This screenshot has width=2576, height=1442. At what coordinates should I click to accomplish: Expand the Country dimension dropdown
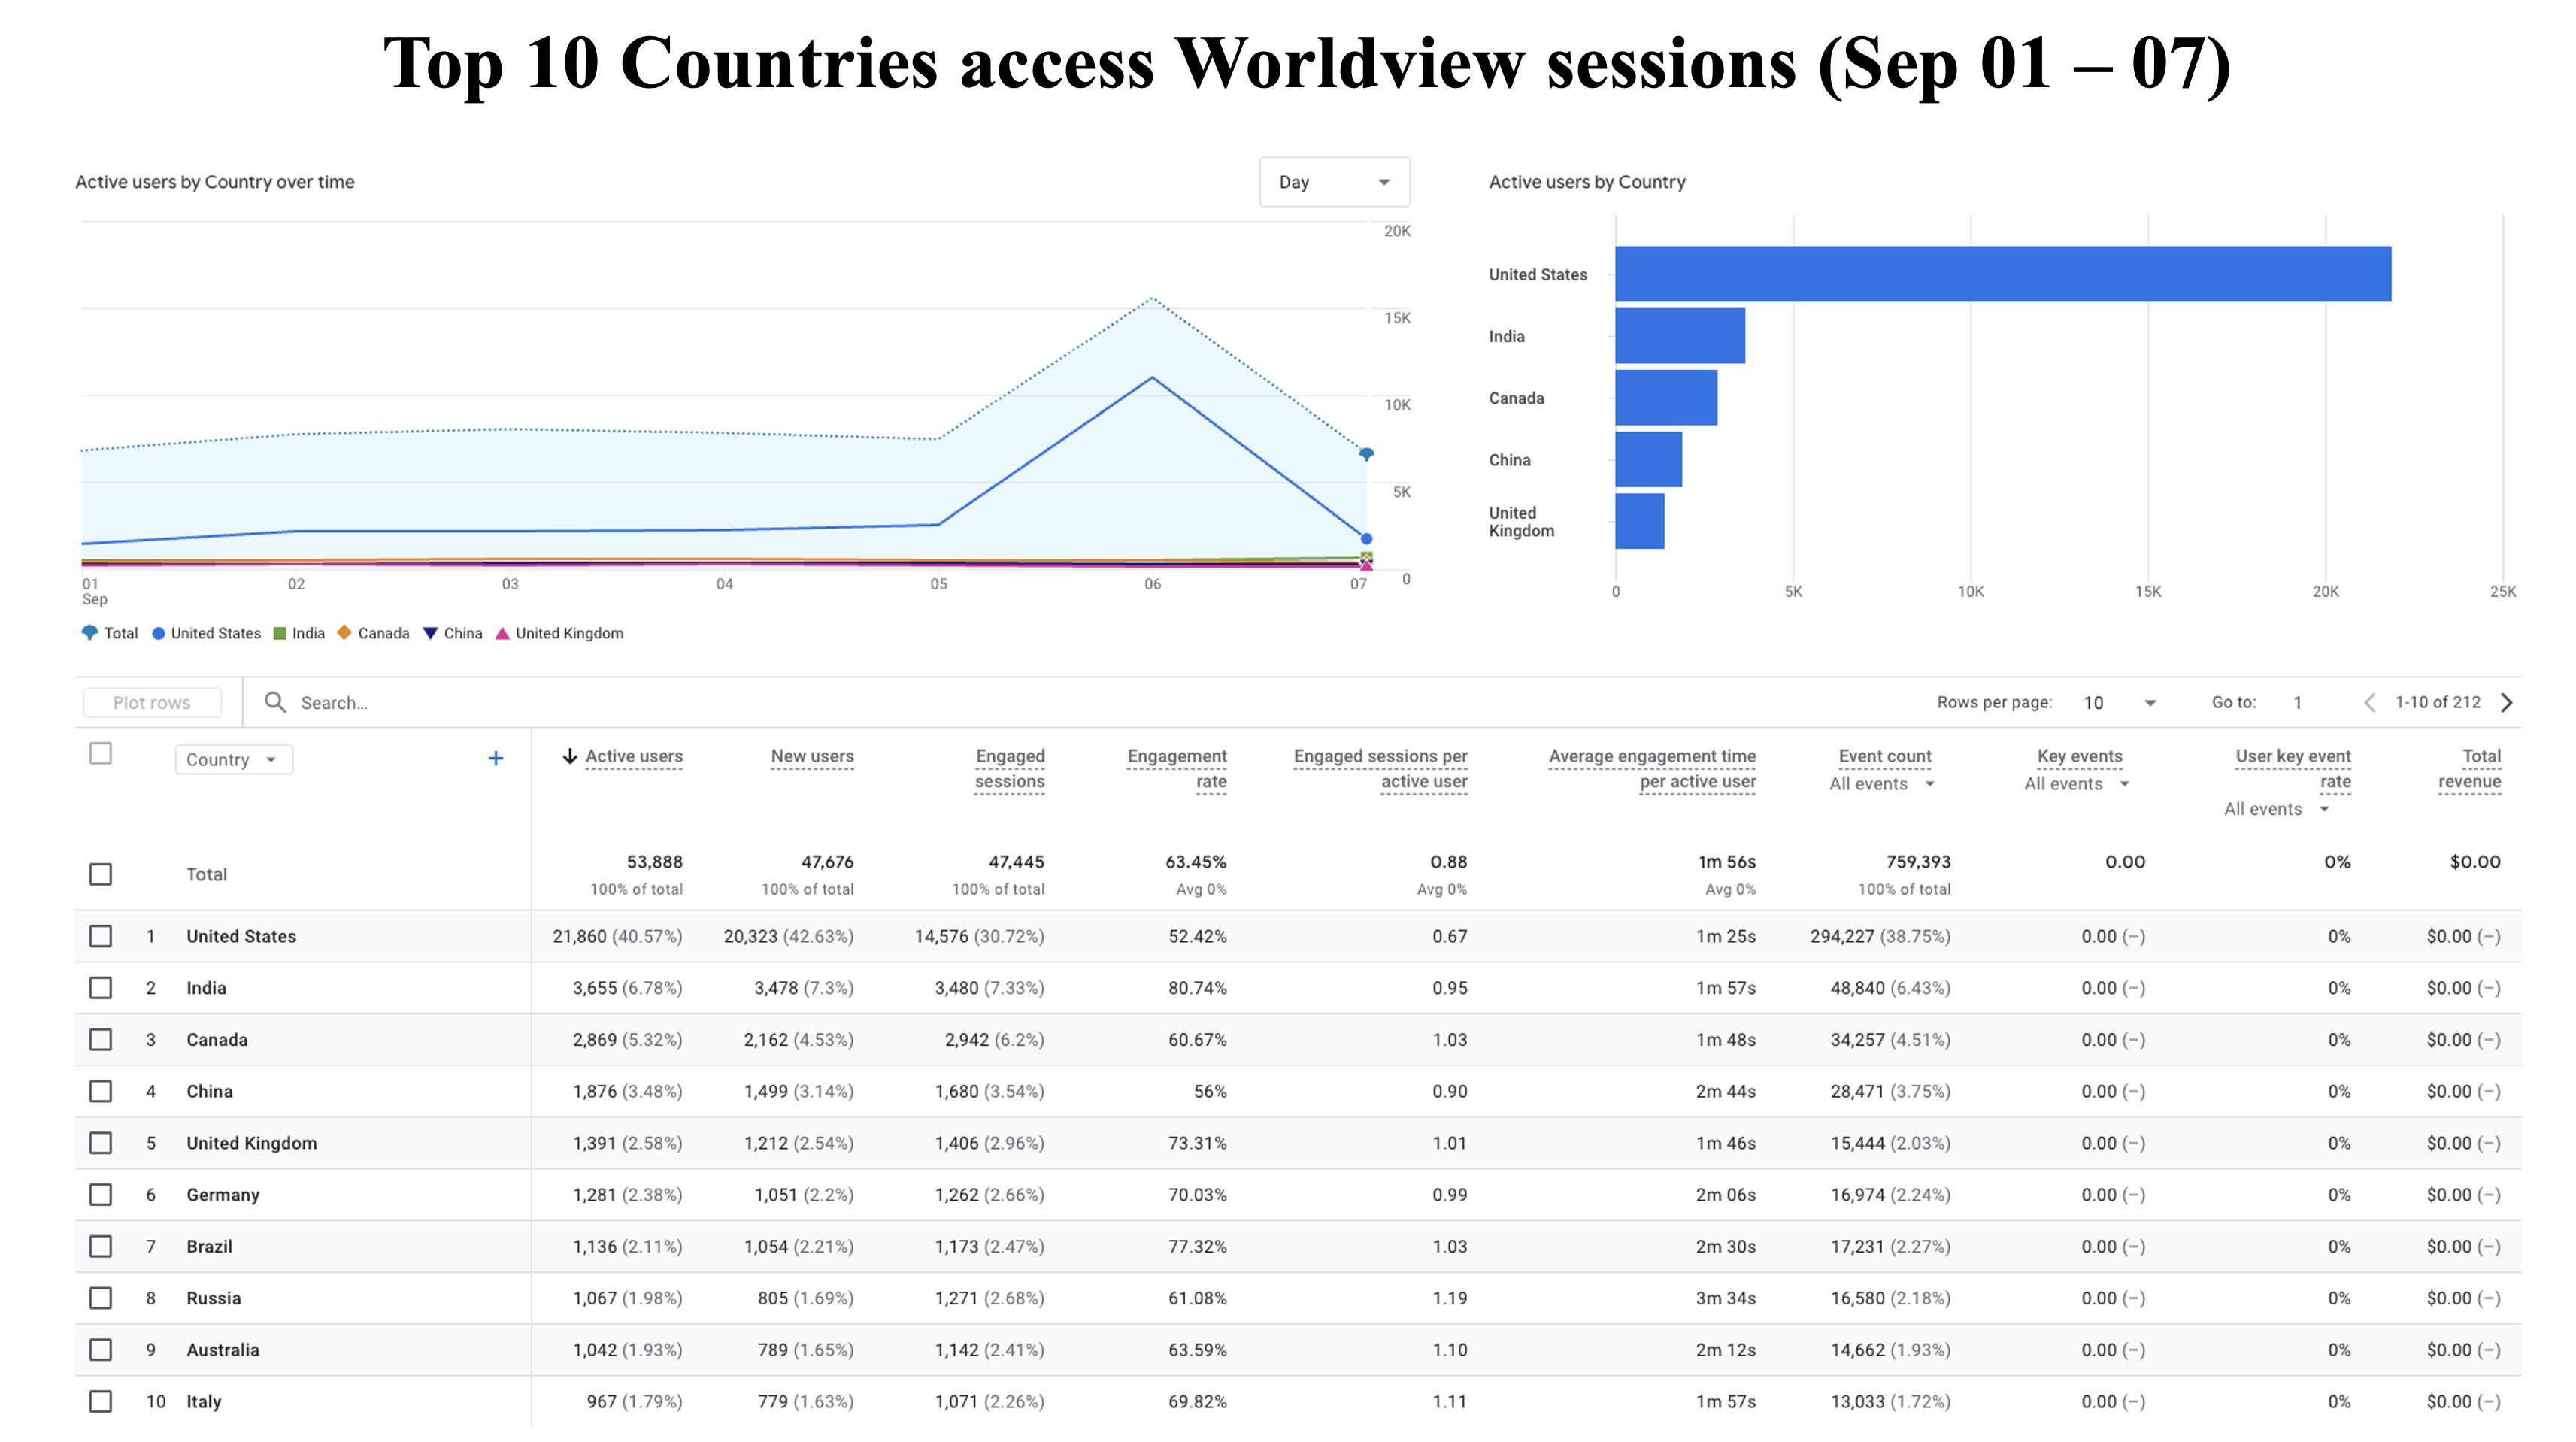233,759
